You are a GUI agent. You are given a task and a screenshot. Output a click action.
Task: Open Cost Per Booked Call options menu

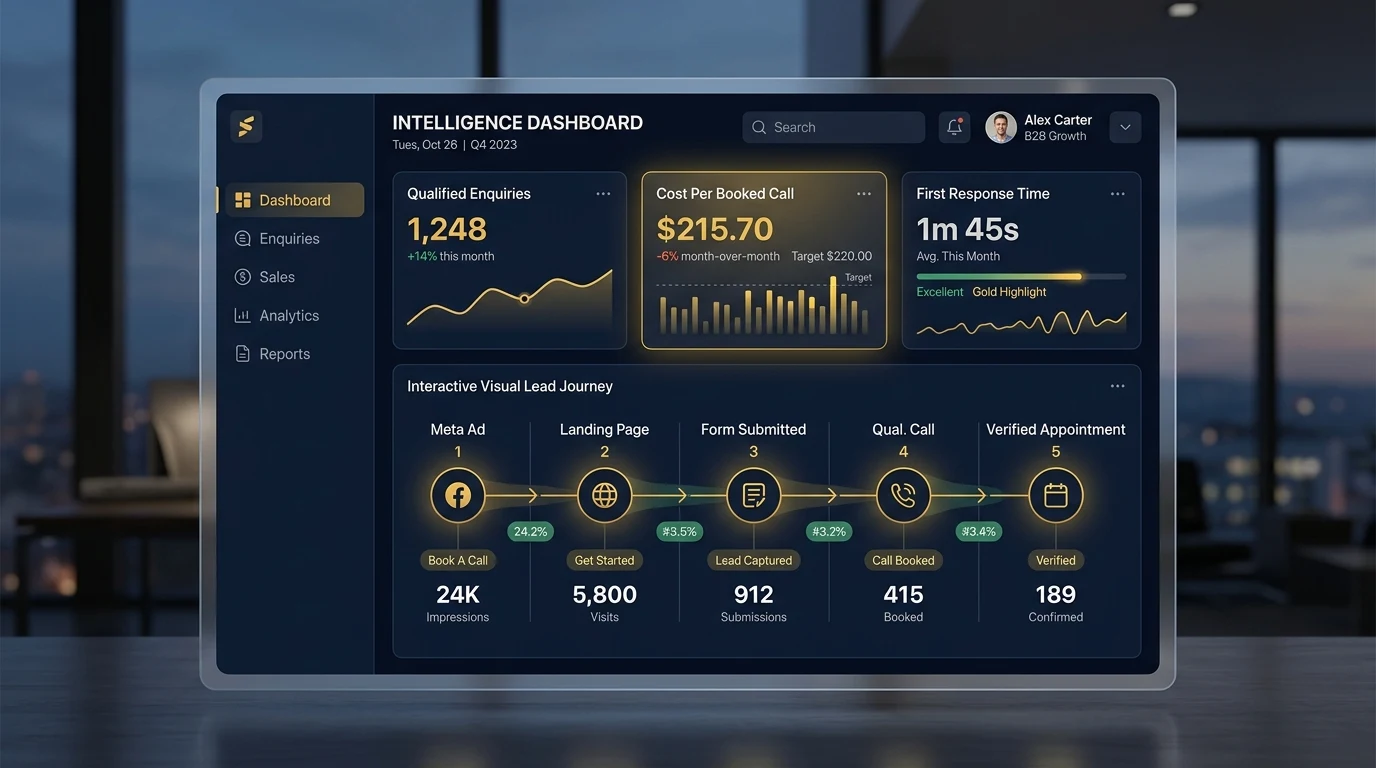(864, 194)
